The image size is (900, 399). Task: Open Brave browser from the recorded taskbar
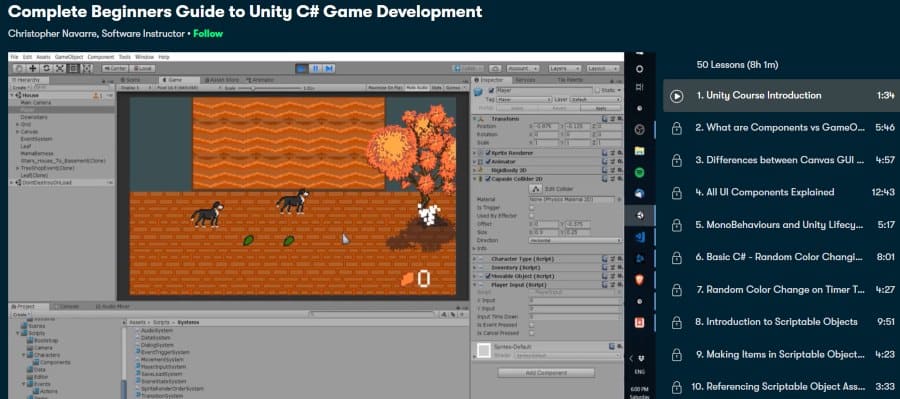coord(639,280)
